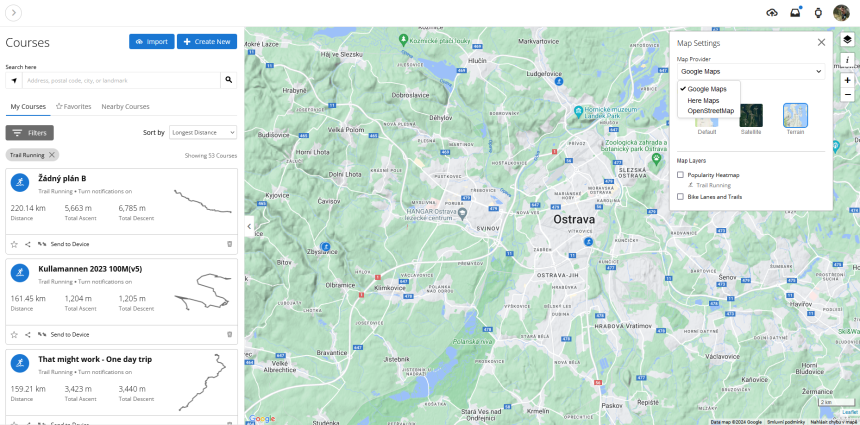Image resolution: width=860 pixels, height=425 pixels.
Task: Switch to the Favorites tab
Action: coord(74,106)
